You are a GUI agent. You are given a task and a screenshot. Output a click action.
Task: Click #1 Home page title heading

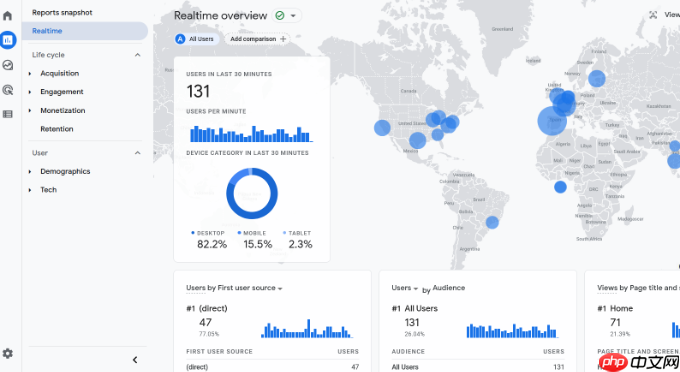click(615, 308)
